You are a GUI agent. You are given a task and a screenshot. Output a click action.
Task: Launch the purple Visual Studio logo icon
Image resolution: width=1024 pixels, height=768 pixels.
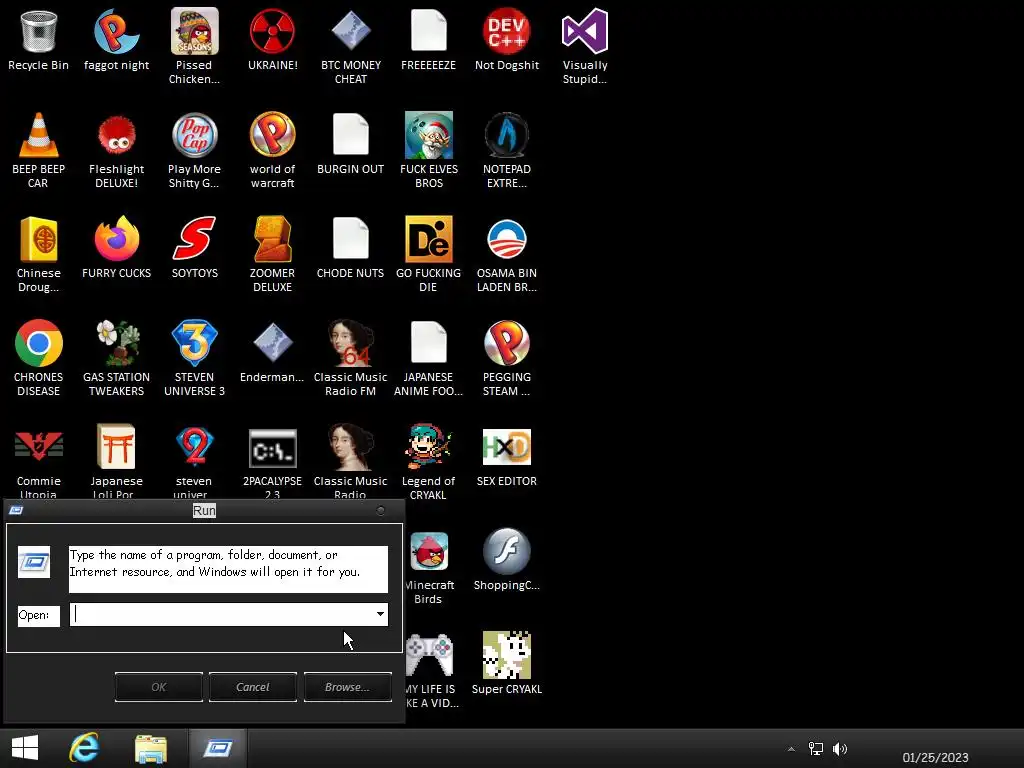point(584,31)
